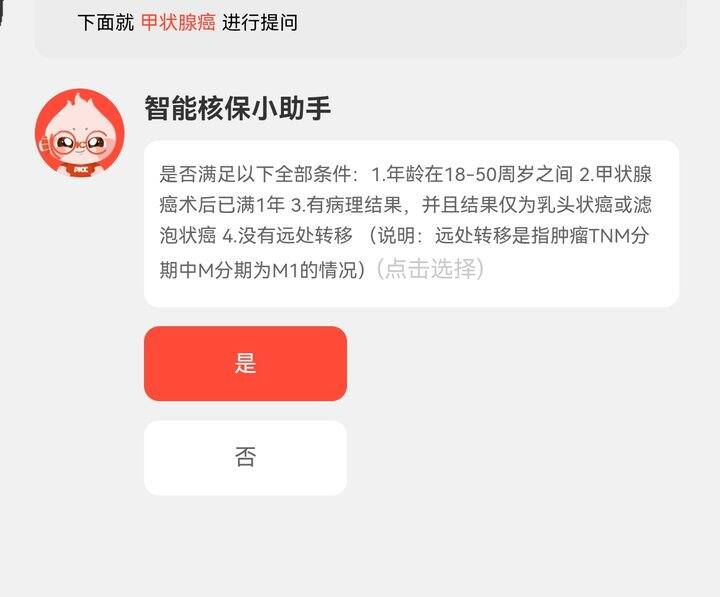Choose the white 否 answer
Screen dimensions: 720x597
245,458
